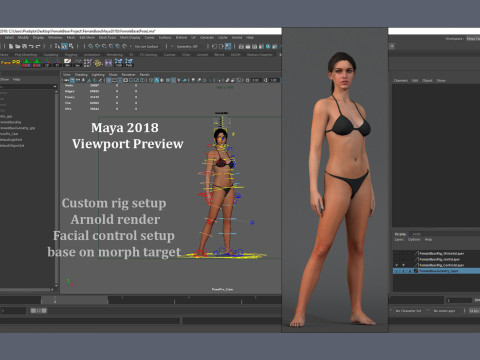Click the Open Scene folder icon

[17, 46]
